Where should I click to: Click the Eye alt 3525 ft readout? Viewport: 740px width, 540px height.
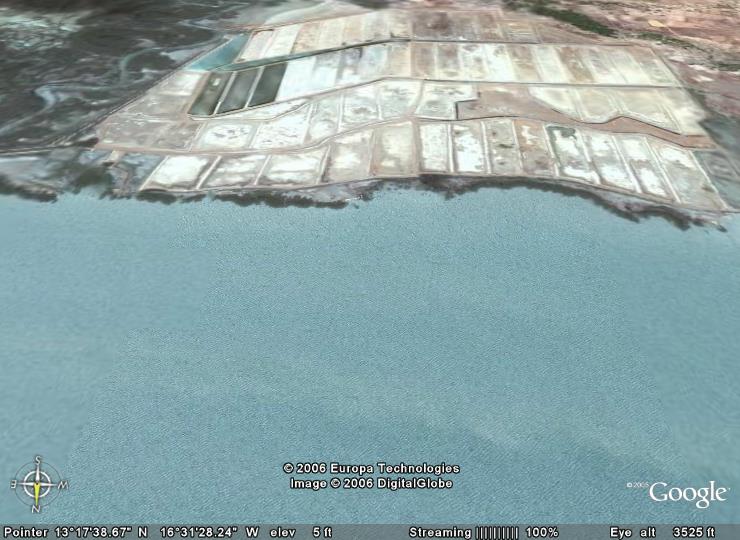click(662, 532)
